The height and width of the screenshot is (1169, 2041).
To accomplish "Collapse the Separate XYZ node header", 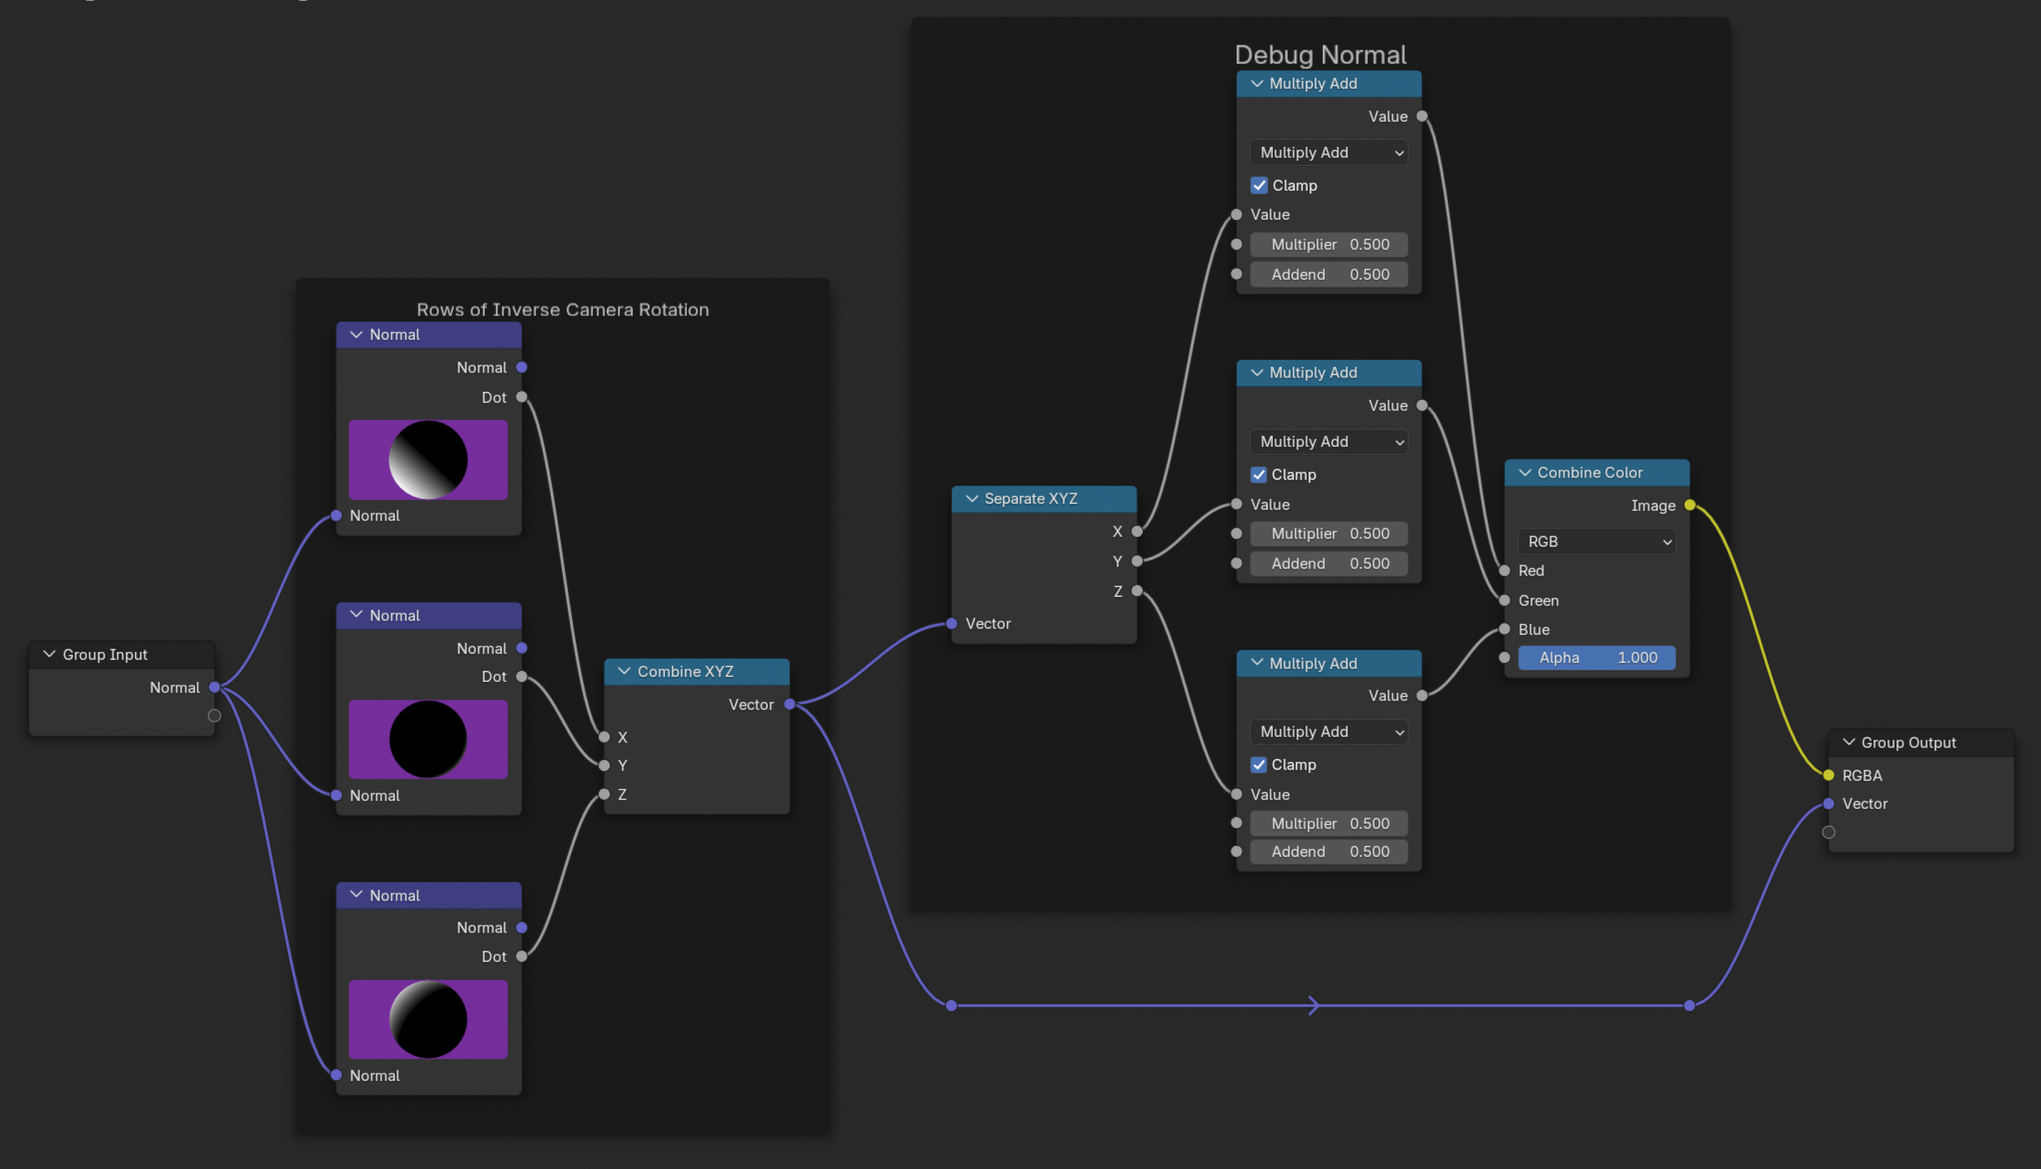I will [971, 498].
